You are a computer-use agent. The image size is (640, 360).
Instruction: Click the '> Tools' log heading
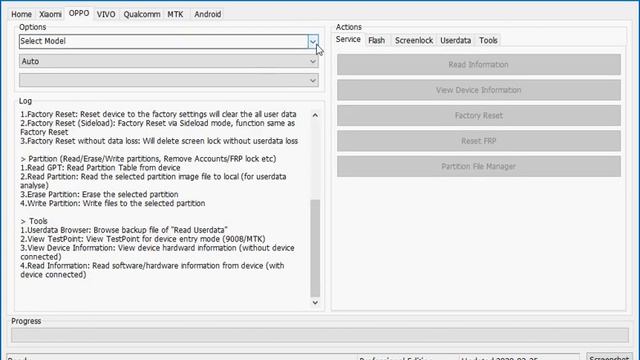click(34, 221)
